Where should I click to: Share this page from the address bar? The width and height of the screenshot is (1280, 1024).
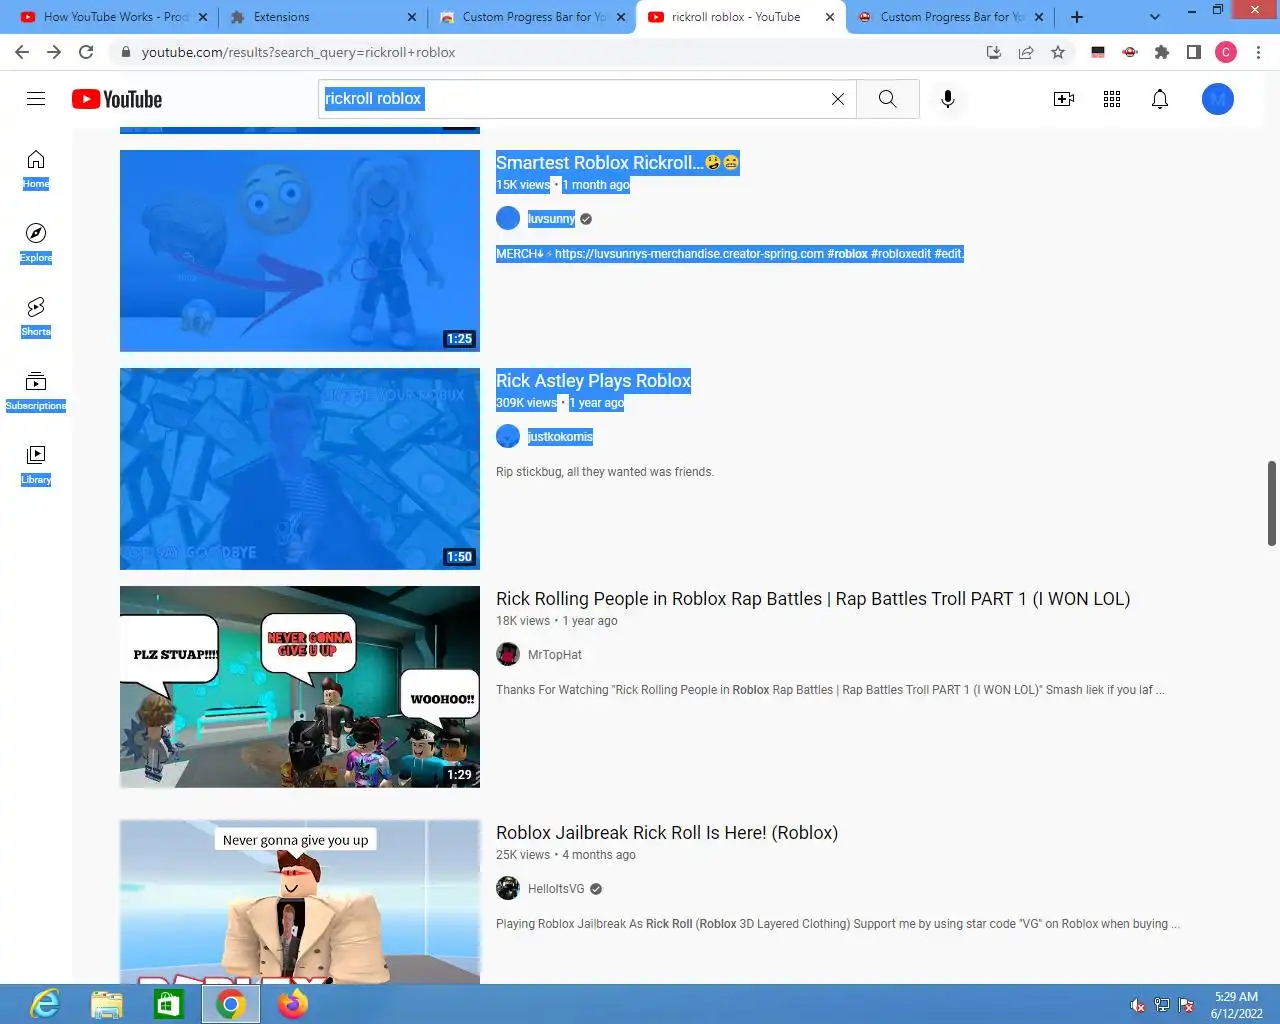1026,52
